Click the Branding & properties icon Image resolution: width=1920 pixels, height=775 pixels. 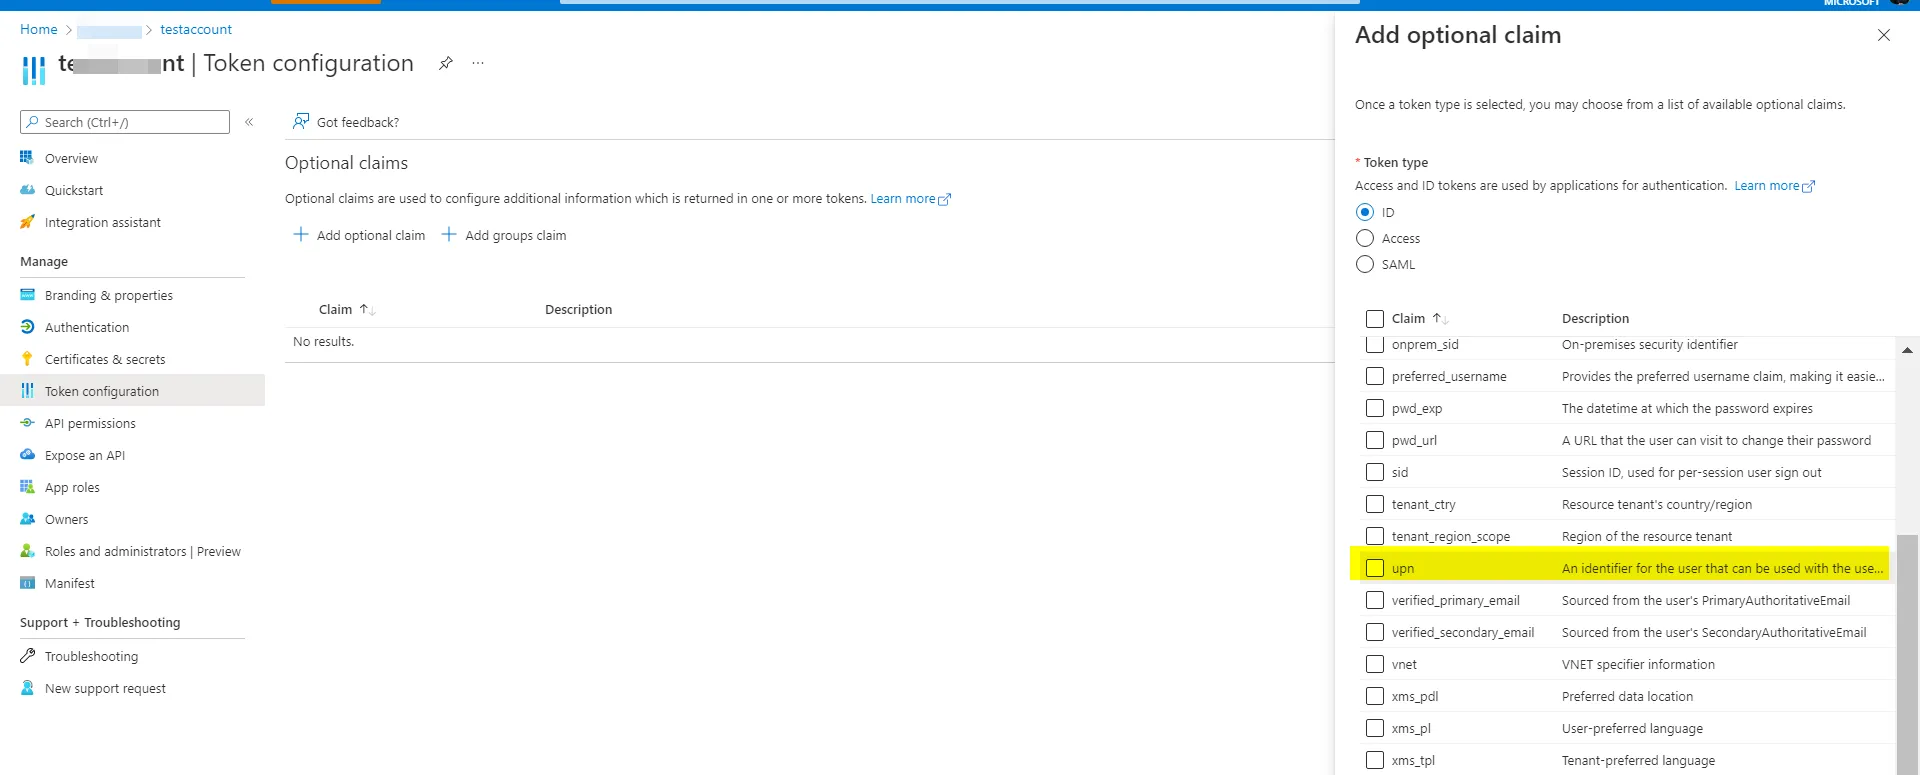pyautogui.click(x=27, y=295)
